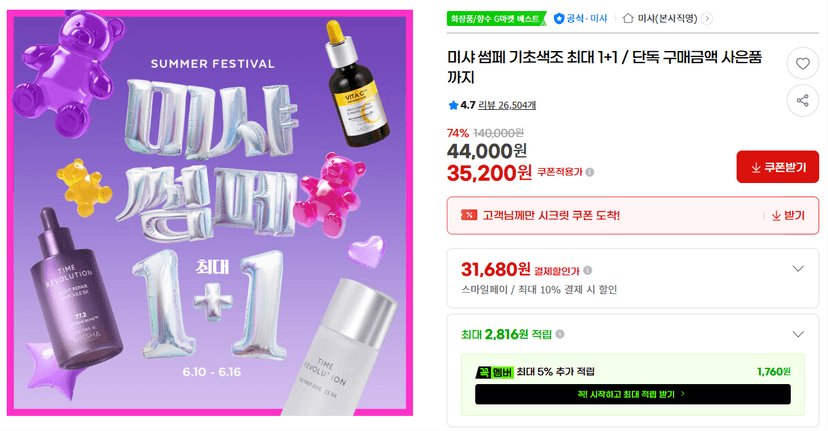Click the arrow icon after 미사(본사직영)
This screenshot has width=828, height=431.
click(x=707, y=18)
